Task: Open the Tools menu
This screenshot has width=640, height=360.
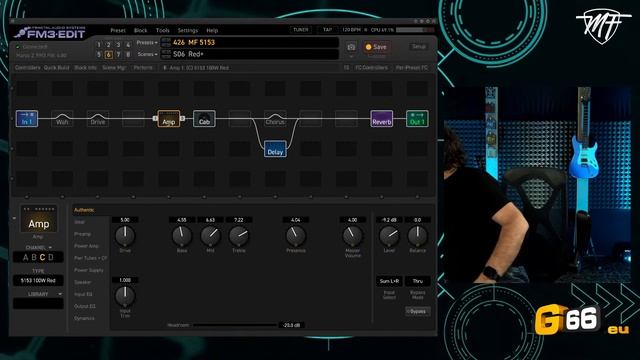Action: [x=162, y=30]
